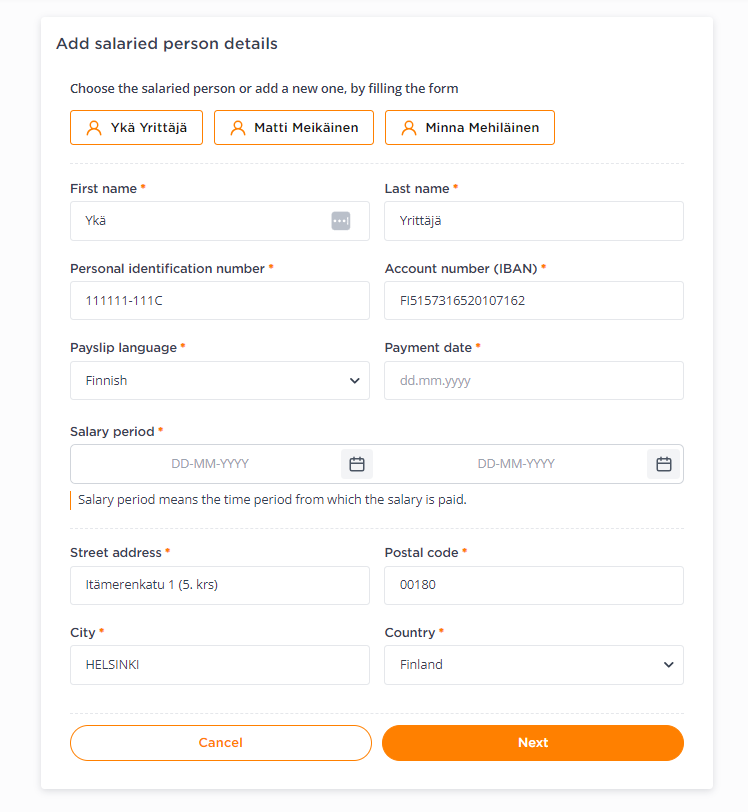Open the salary period end date calendar icon

coord(664,464)
